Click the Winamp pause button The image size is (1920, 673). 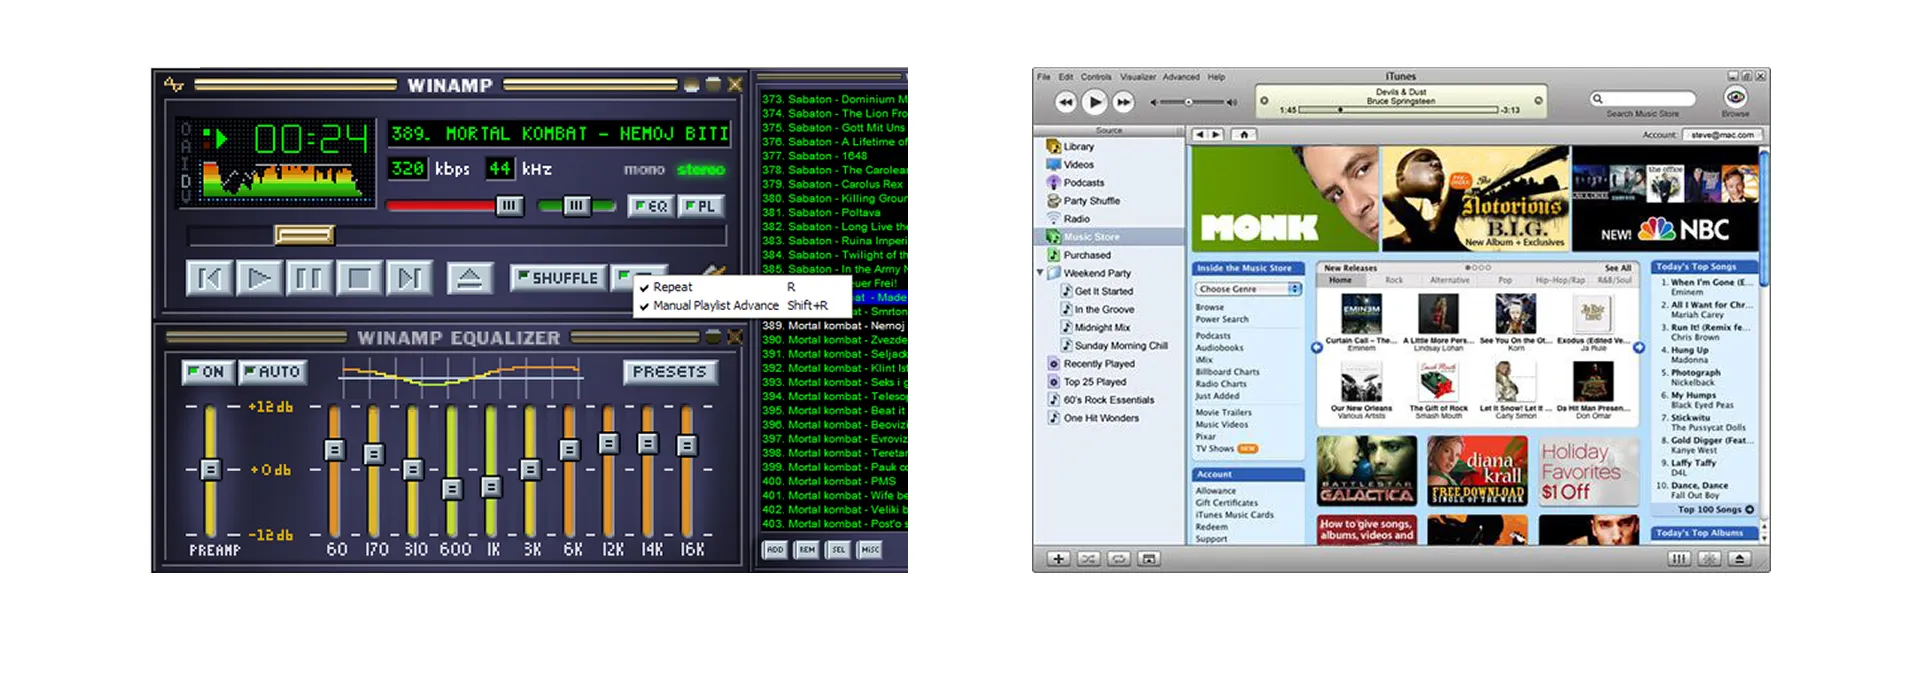(x=309, y=278)
